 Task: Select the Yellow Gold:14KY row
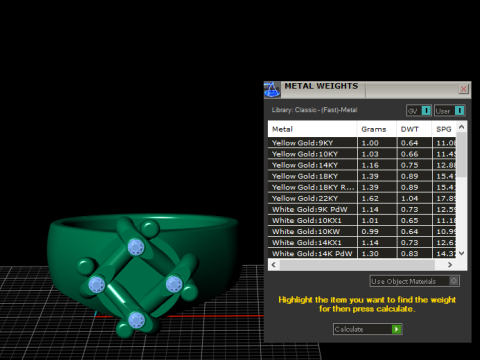pos(362,165)
